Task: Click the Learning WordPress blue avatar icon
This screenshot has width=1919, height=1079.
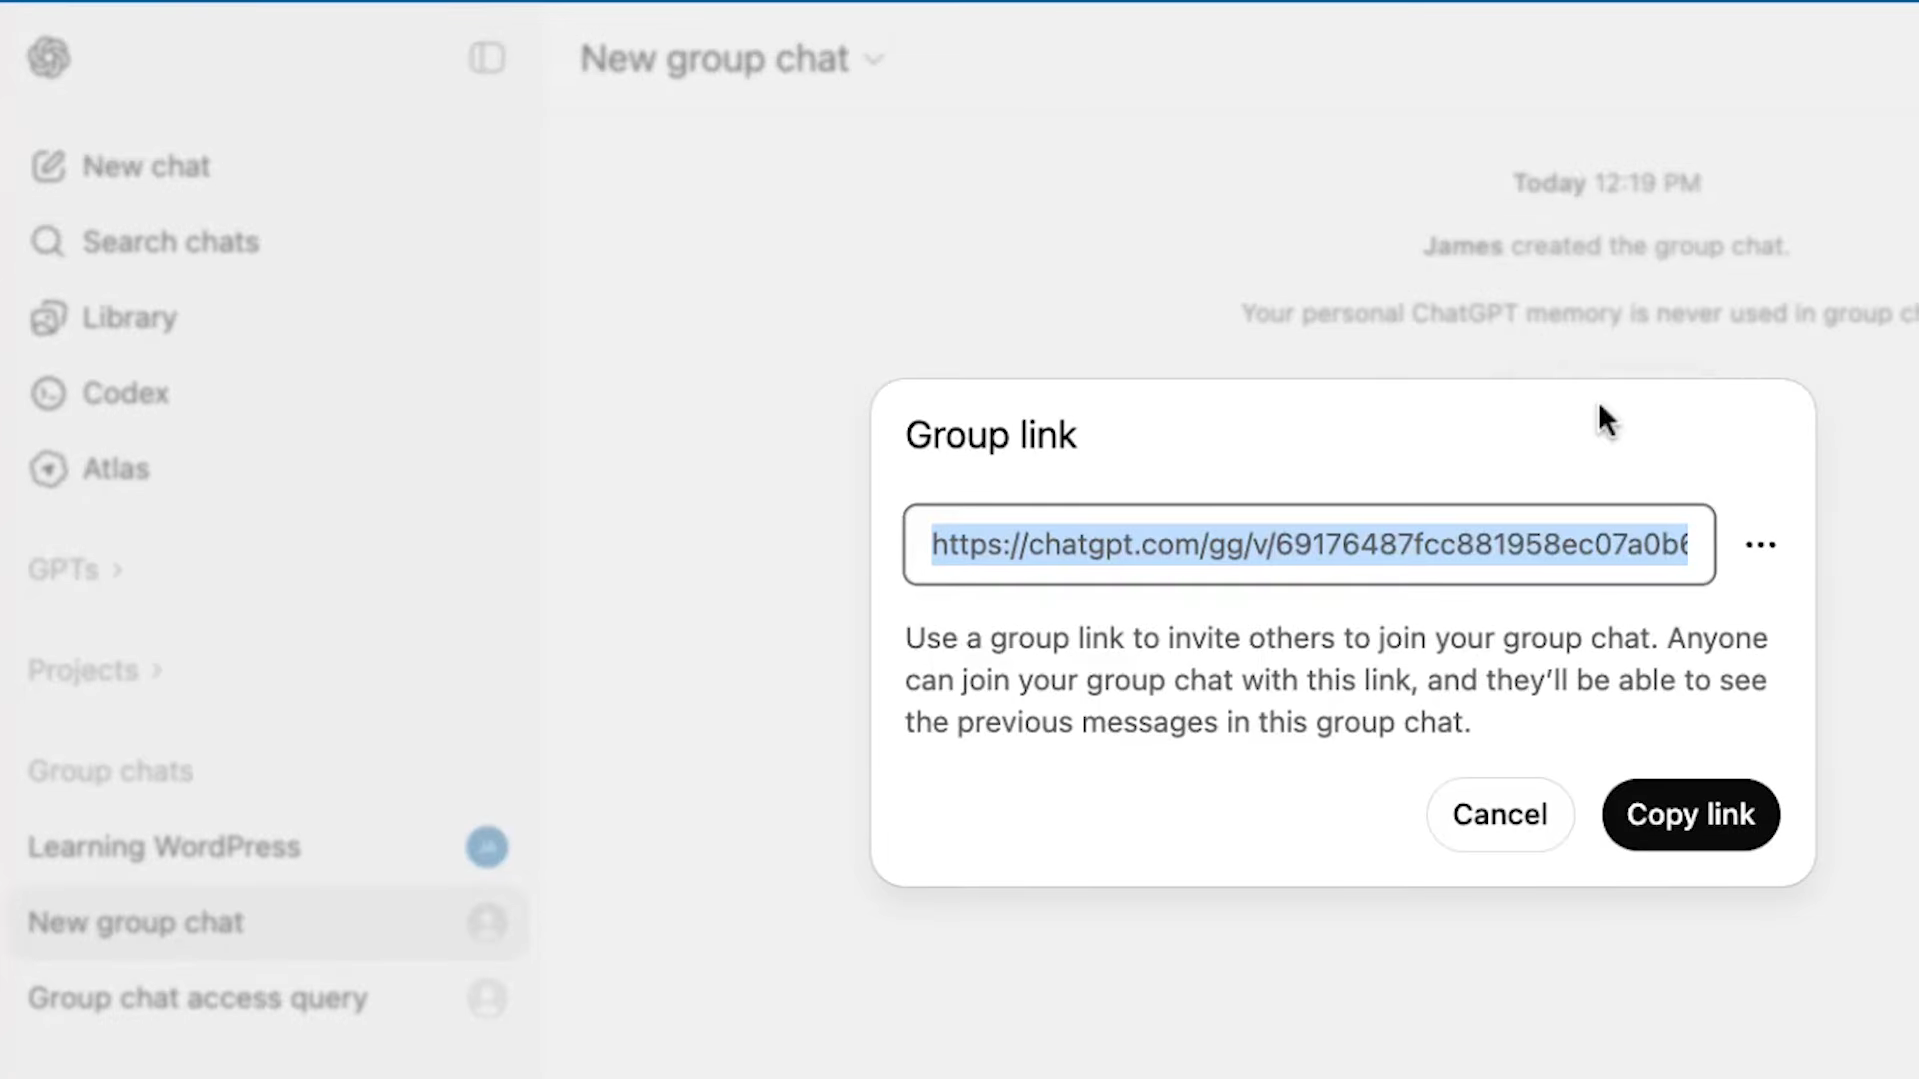Action: (x=487, y=847)
